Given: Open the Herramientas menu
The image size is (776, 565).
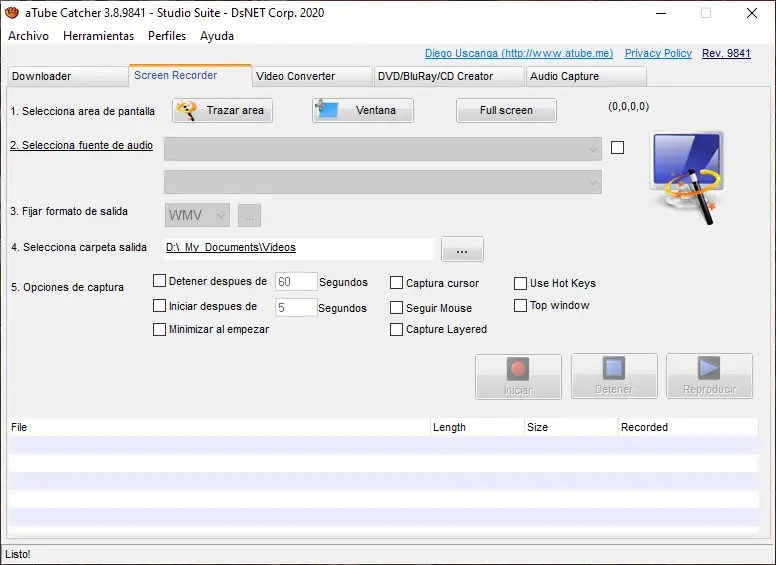Looking at the screenshot, I should 98,36.
